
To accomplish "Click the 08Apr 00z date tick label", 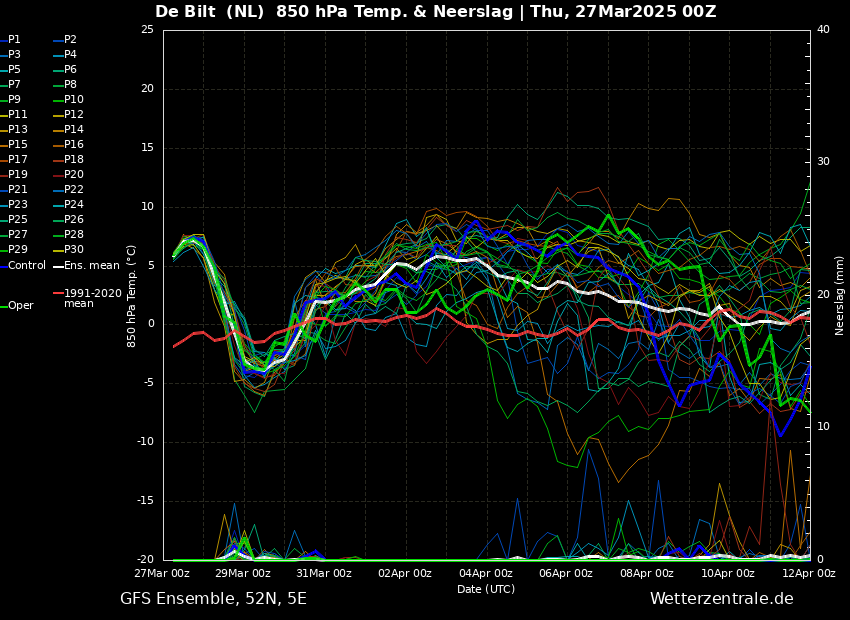I will (648, 573).
